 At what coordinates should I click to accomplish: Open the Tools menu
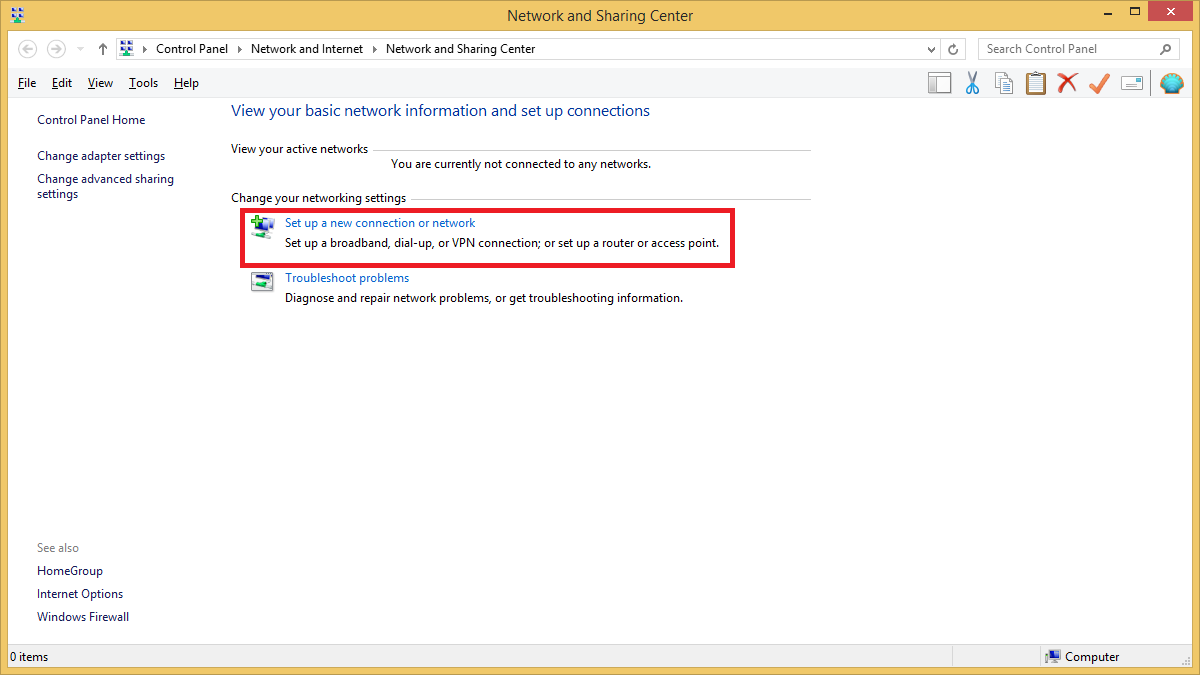click(143, 83)
